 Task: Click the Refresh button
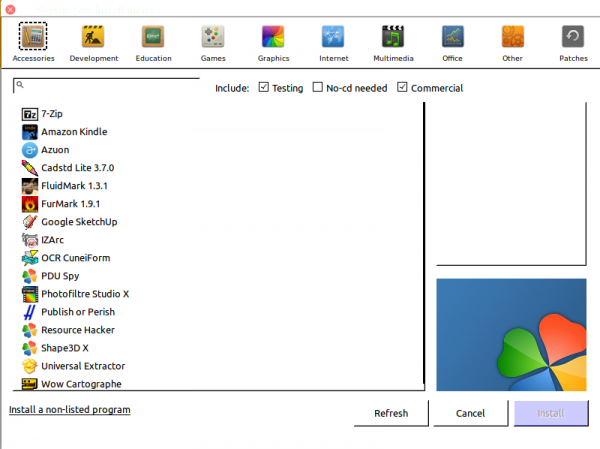[x=391, y=413]
